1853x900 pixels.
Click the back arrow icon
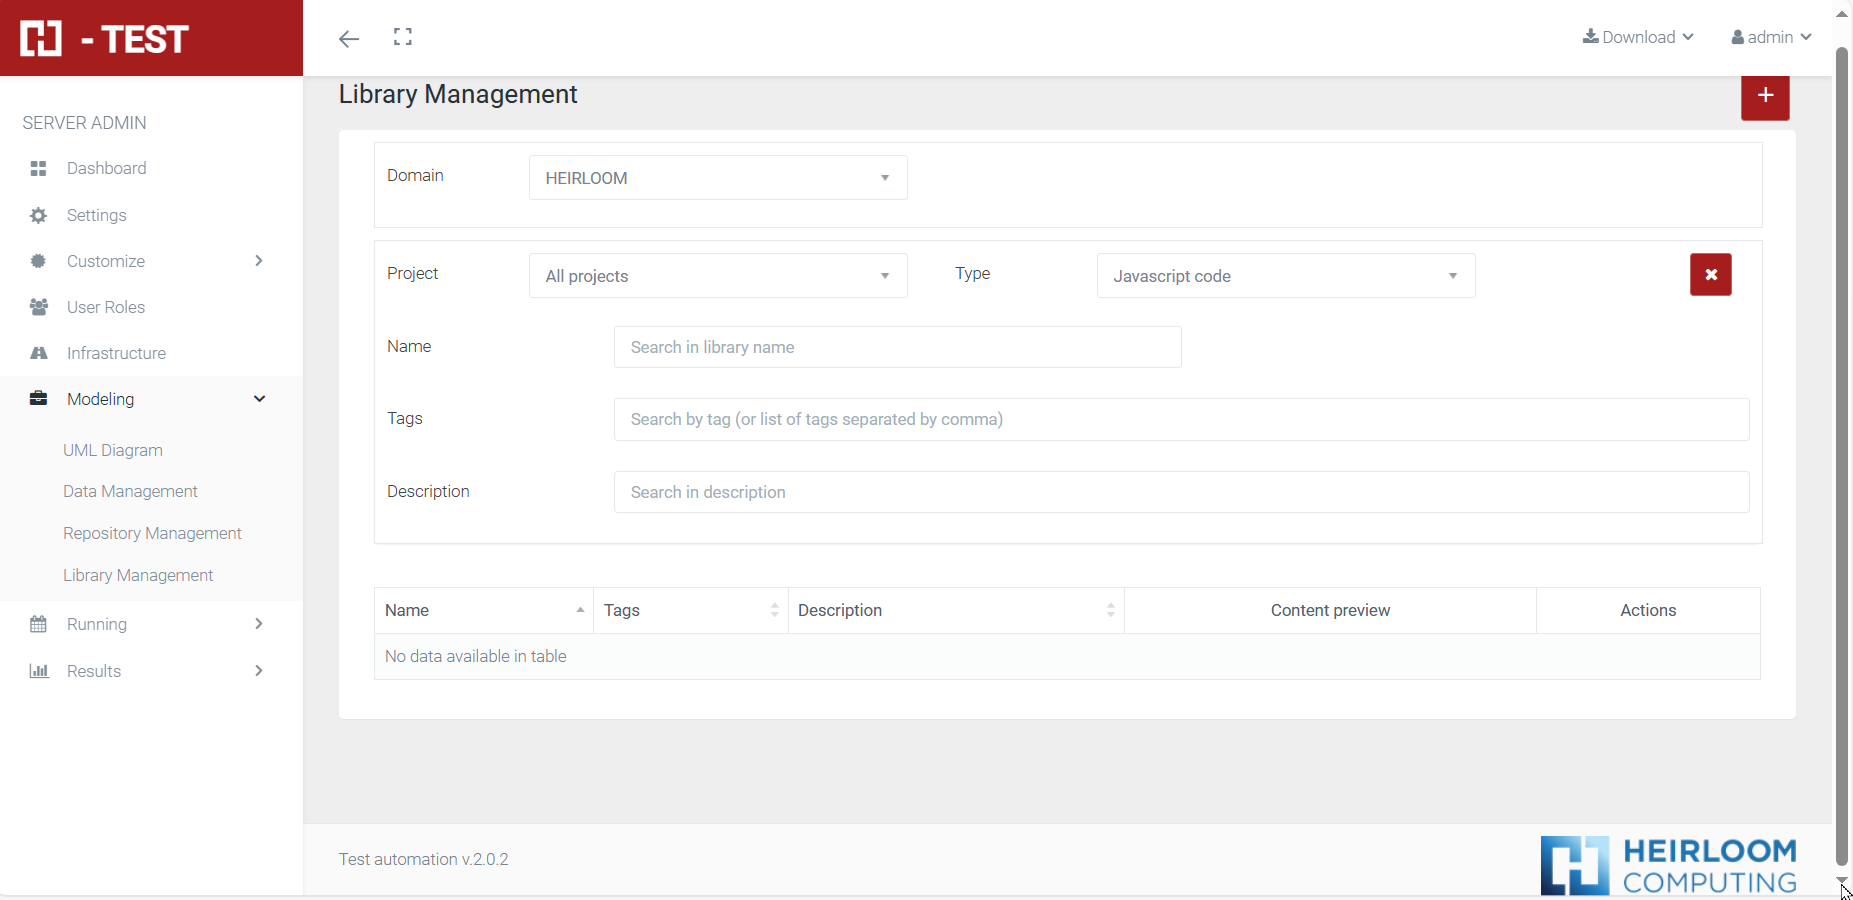[348, 39]
